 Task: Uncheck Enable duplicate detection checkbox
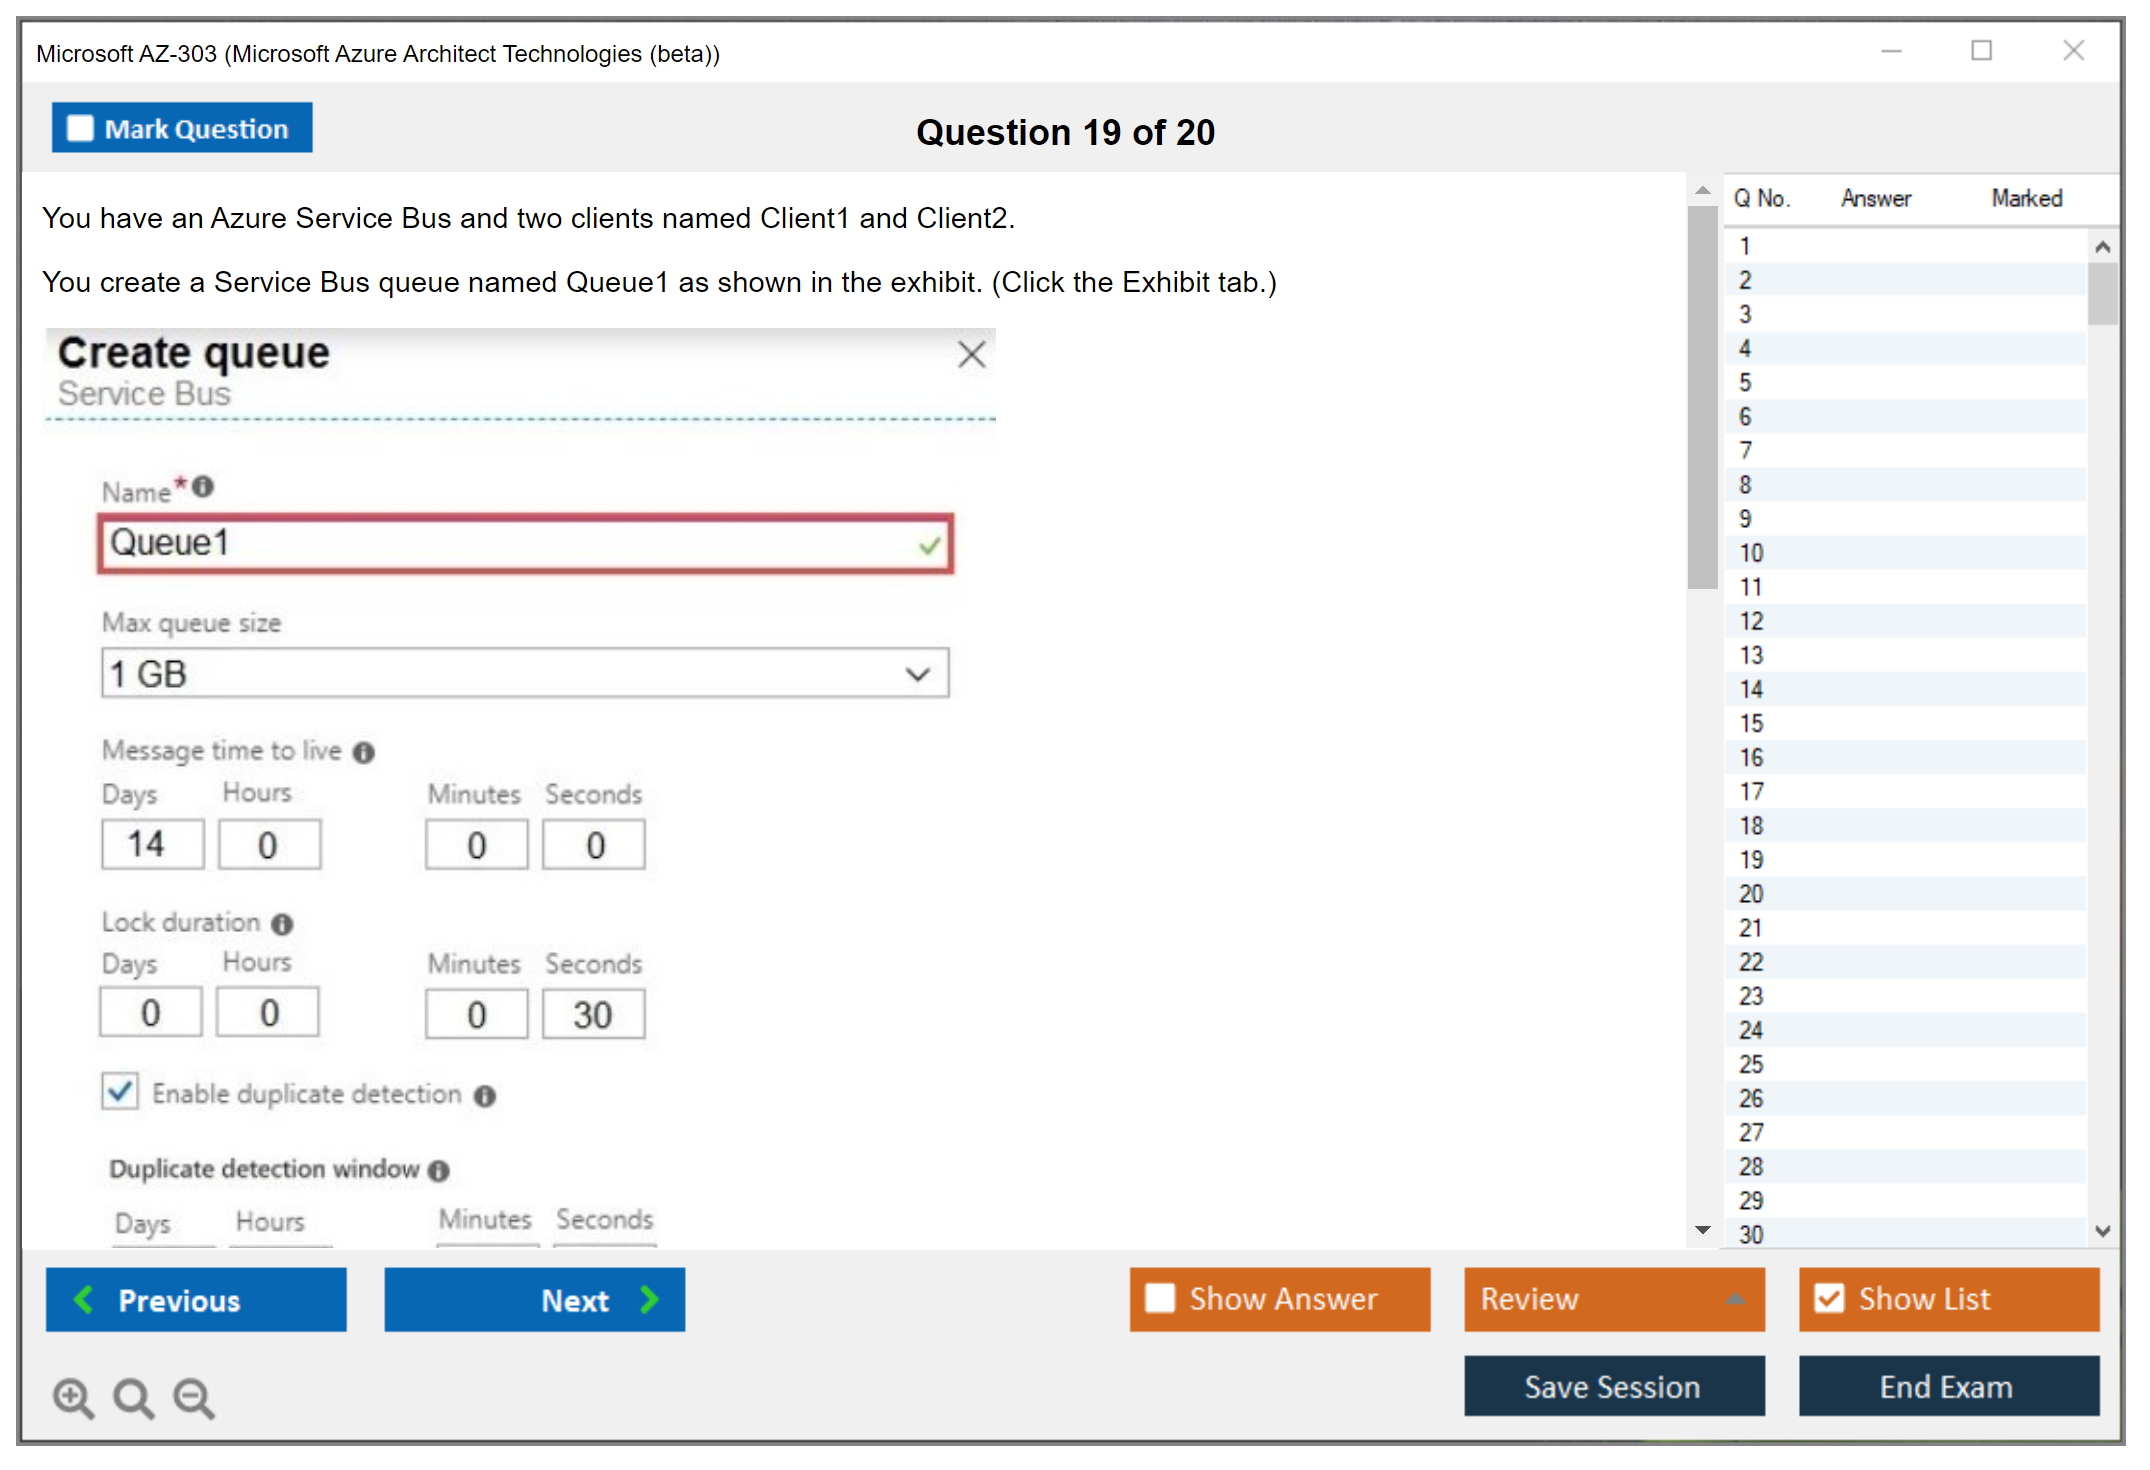(120, 1091)
